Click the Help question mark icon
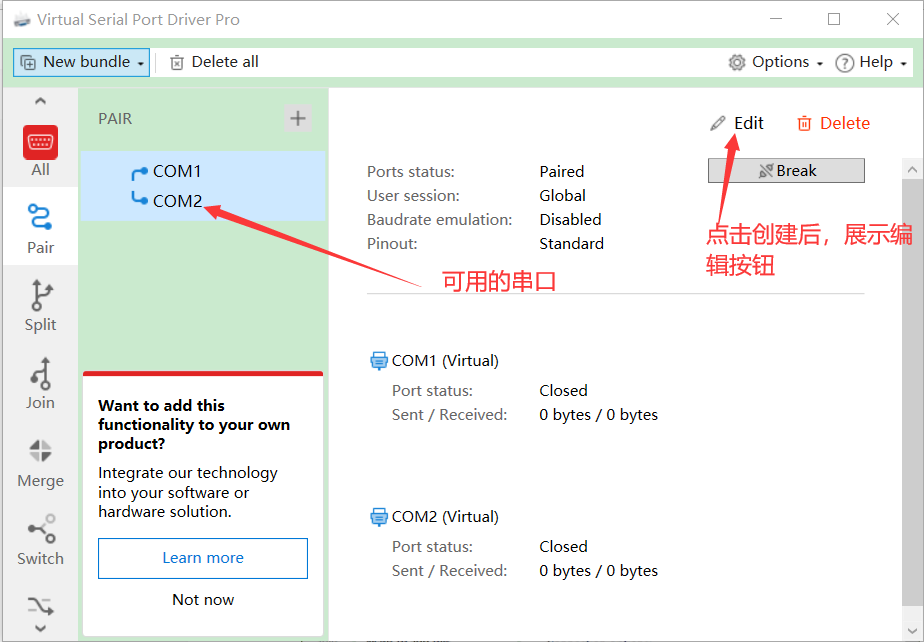 point(844,62)
